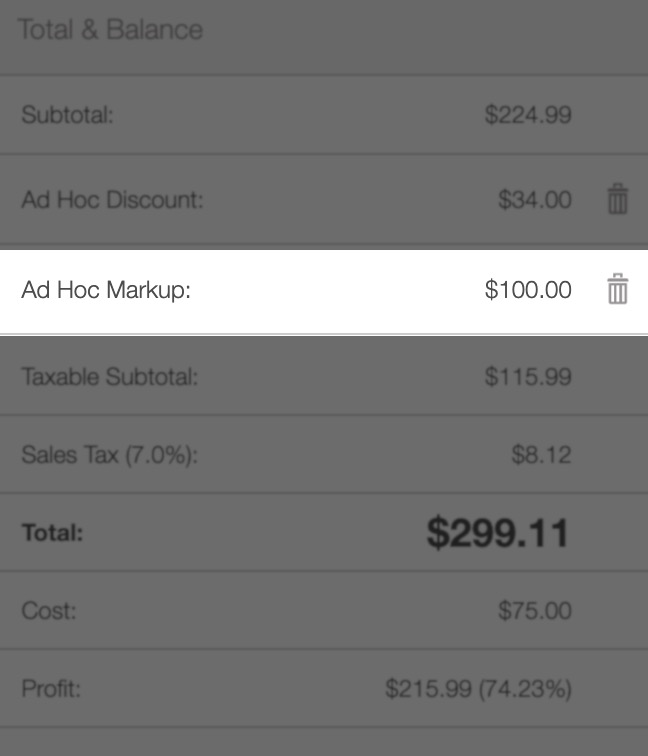Click the $115.99 taxable subtotal value
Screen dimensions: 648x756
pos(528,377)
